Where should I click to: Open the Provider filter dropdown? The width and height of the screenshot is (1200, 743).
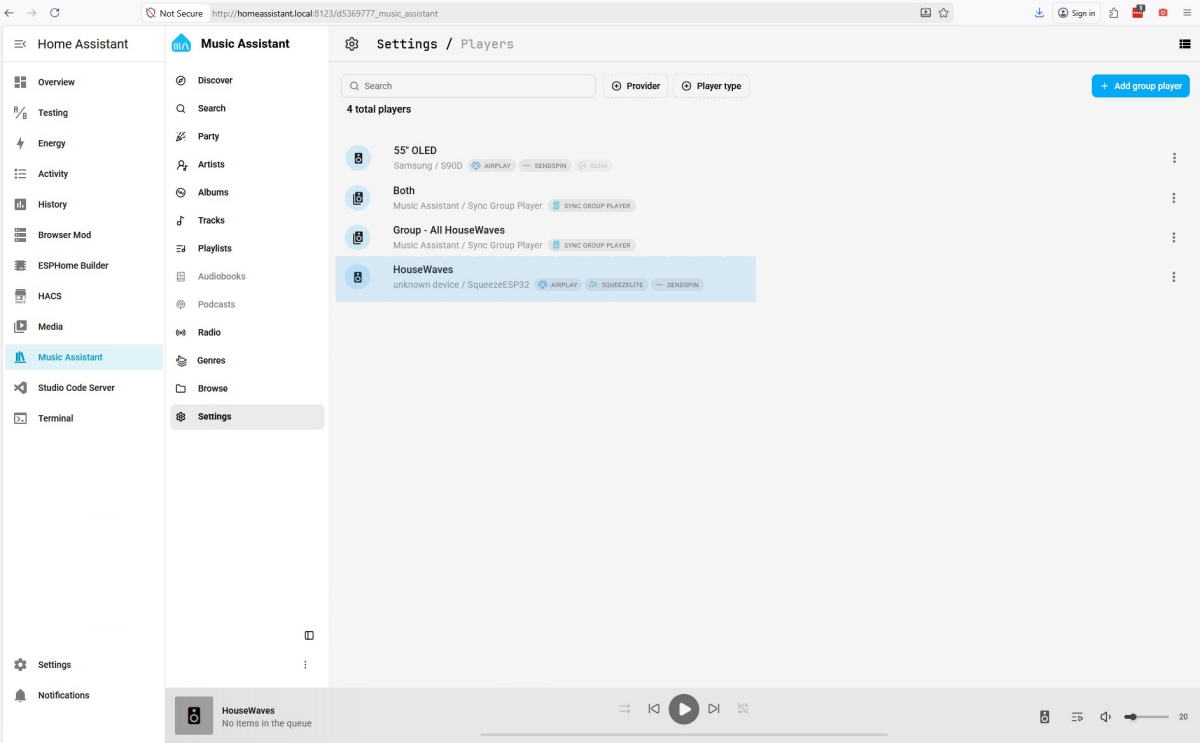pyautogui.click(x=635, y=86)
